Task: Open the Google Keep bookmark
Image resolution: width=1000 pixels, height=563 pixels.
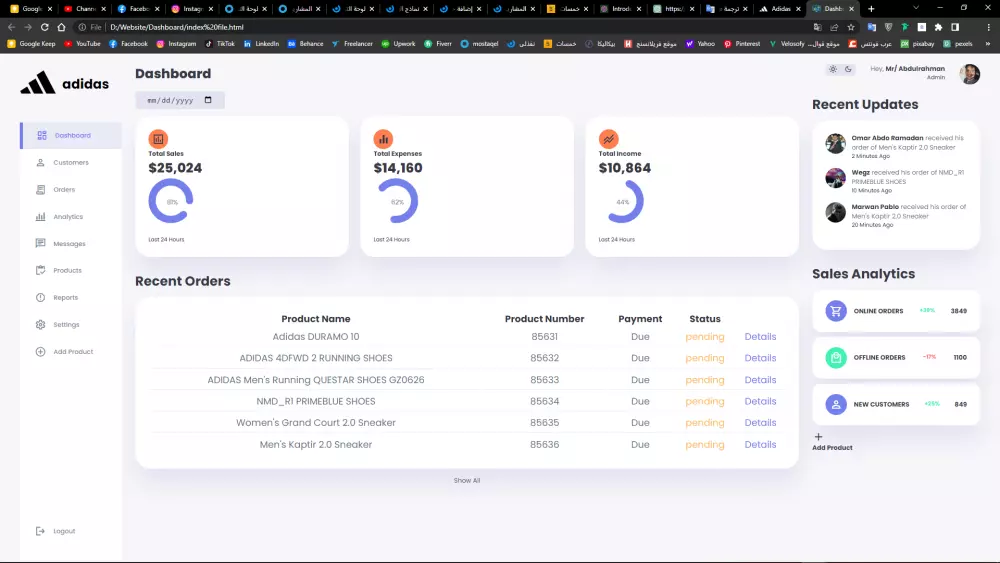Action: click(x=31, y=44)
